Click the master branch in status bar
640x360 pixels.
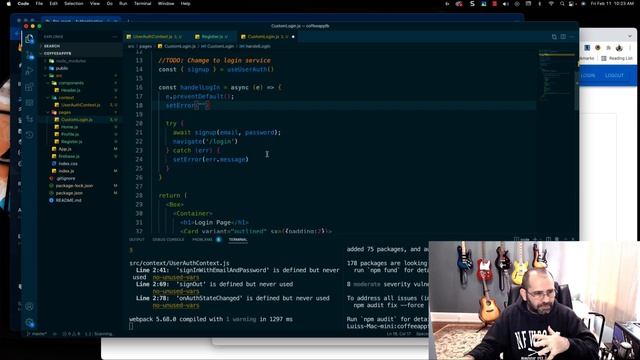tap(38, 334)
